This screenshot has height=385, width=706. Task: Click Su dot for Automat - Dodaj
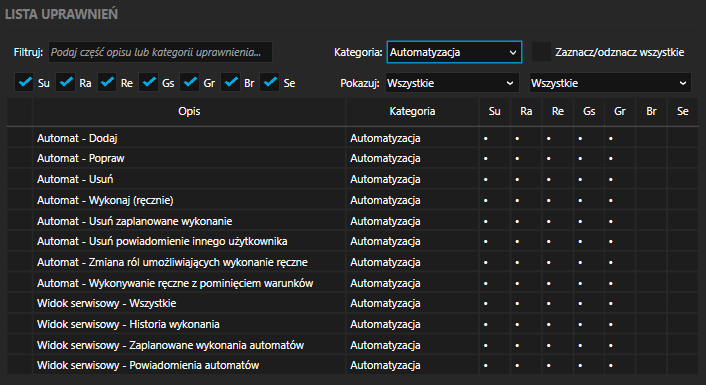(486, 139)
